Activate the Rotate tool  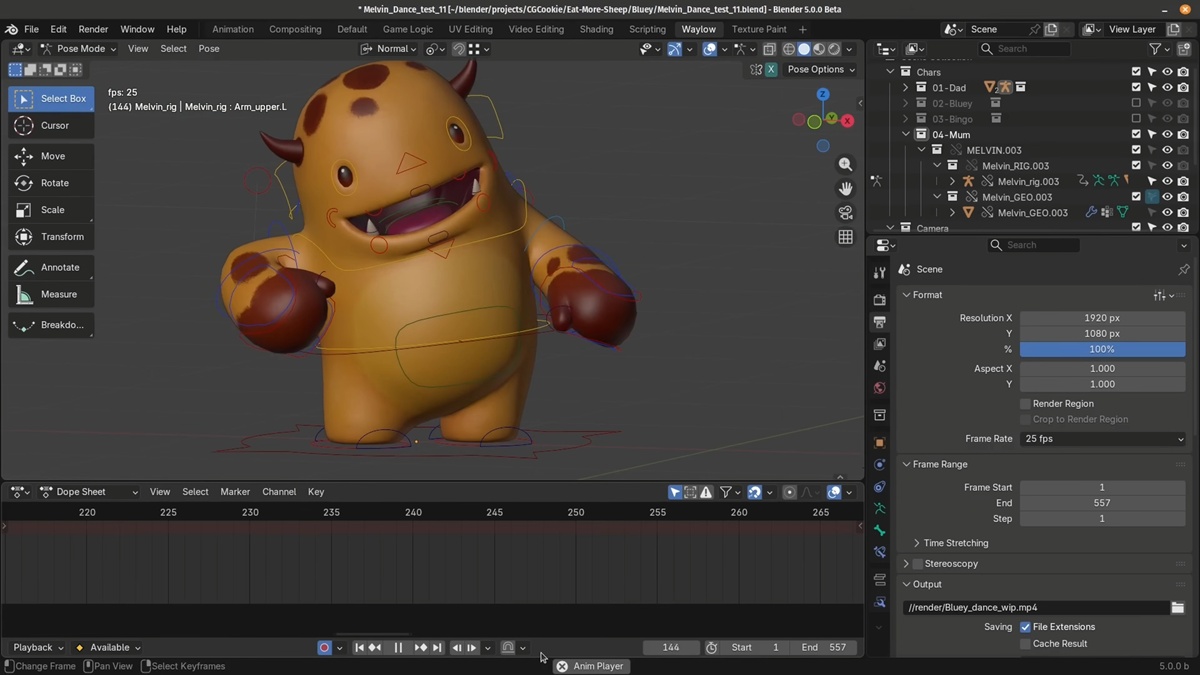tap(51, 182)
